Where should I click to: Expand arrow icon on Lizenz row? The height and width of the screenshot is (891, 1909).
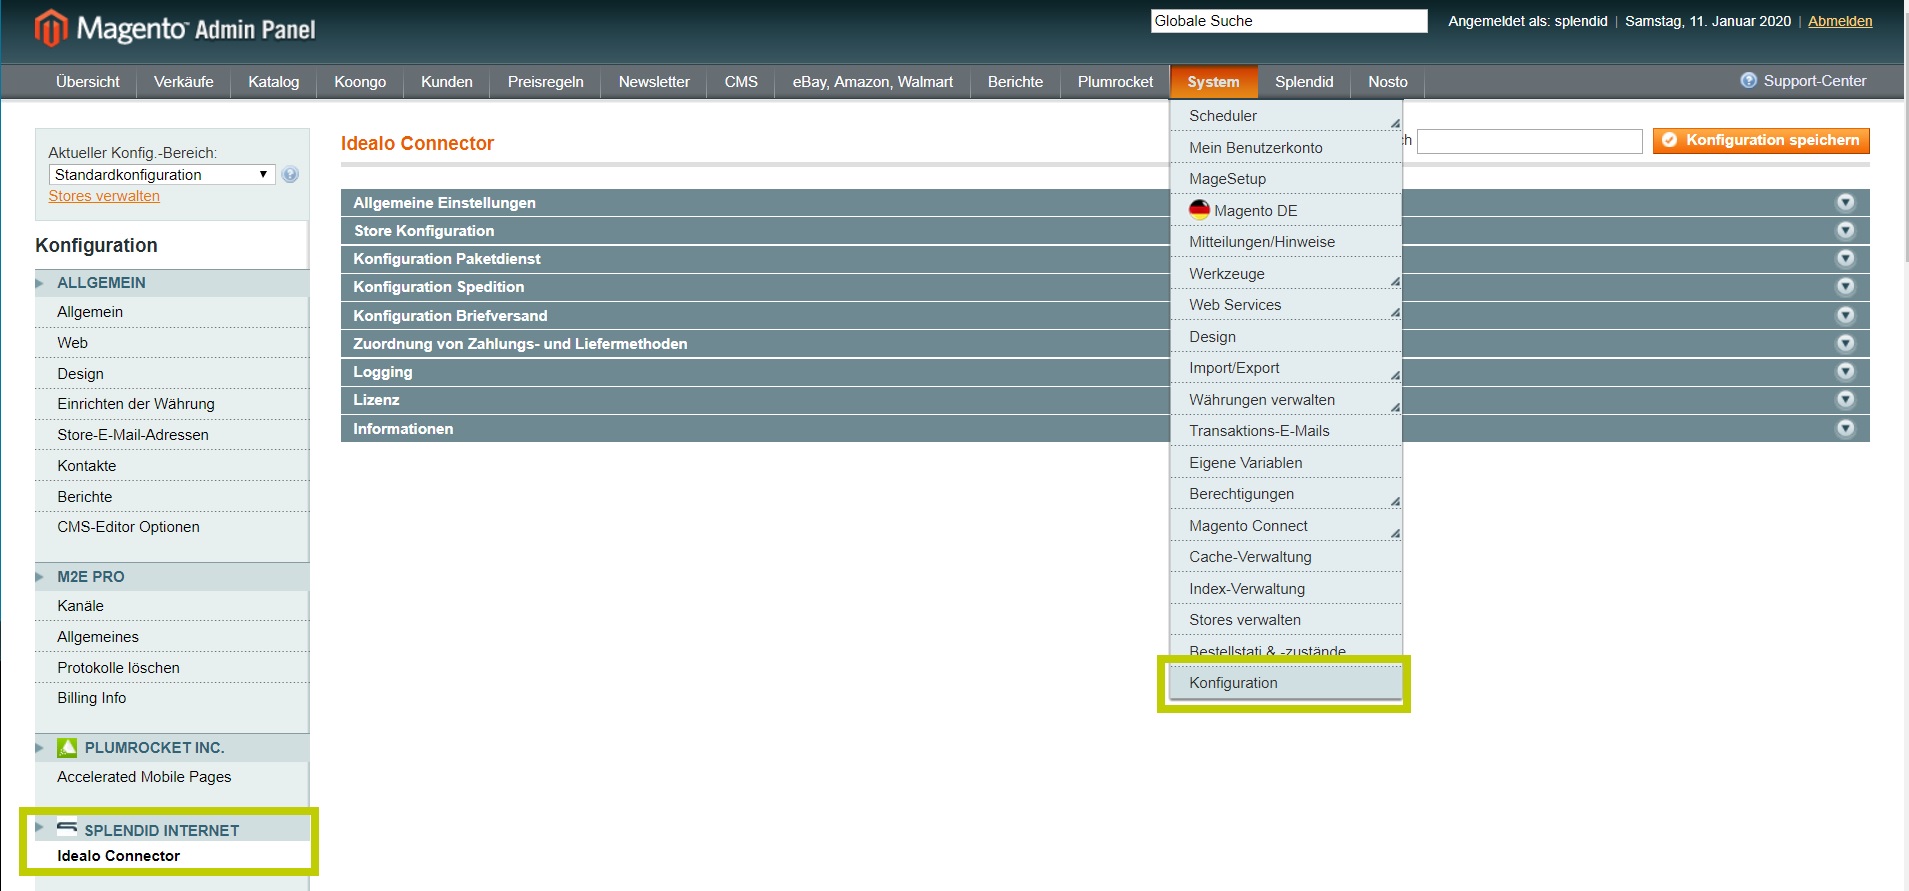coord(1846,399)
